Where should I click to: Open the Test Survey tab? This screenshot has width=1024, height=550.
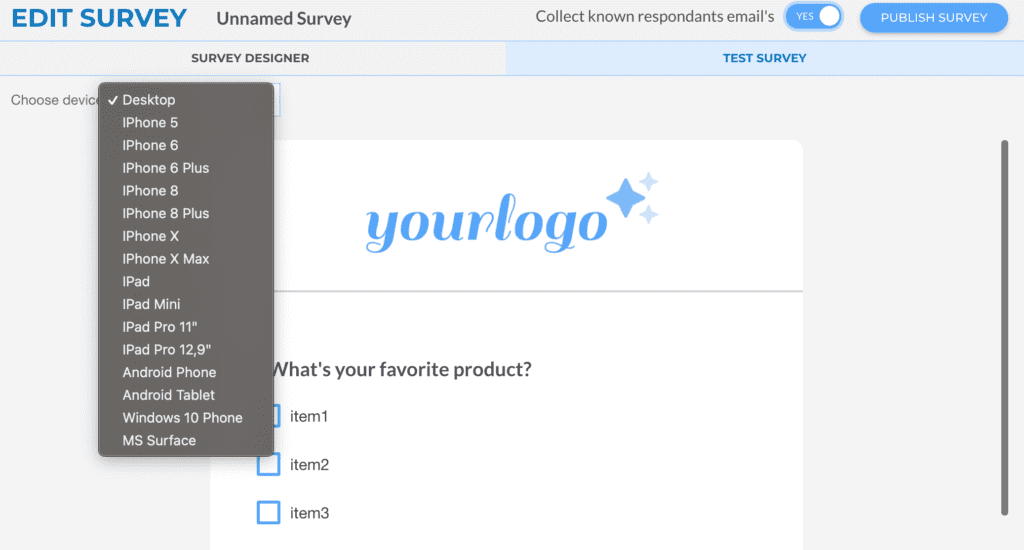click(x=764, y=58)
